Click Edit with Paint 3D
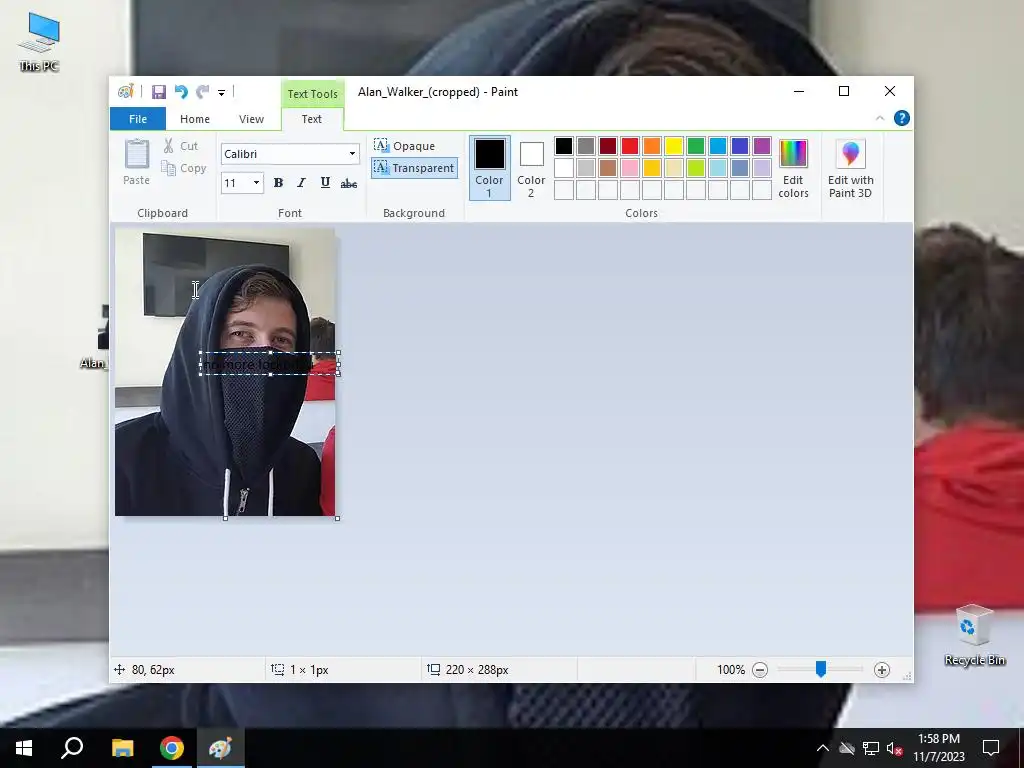 click(850, 168)
